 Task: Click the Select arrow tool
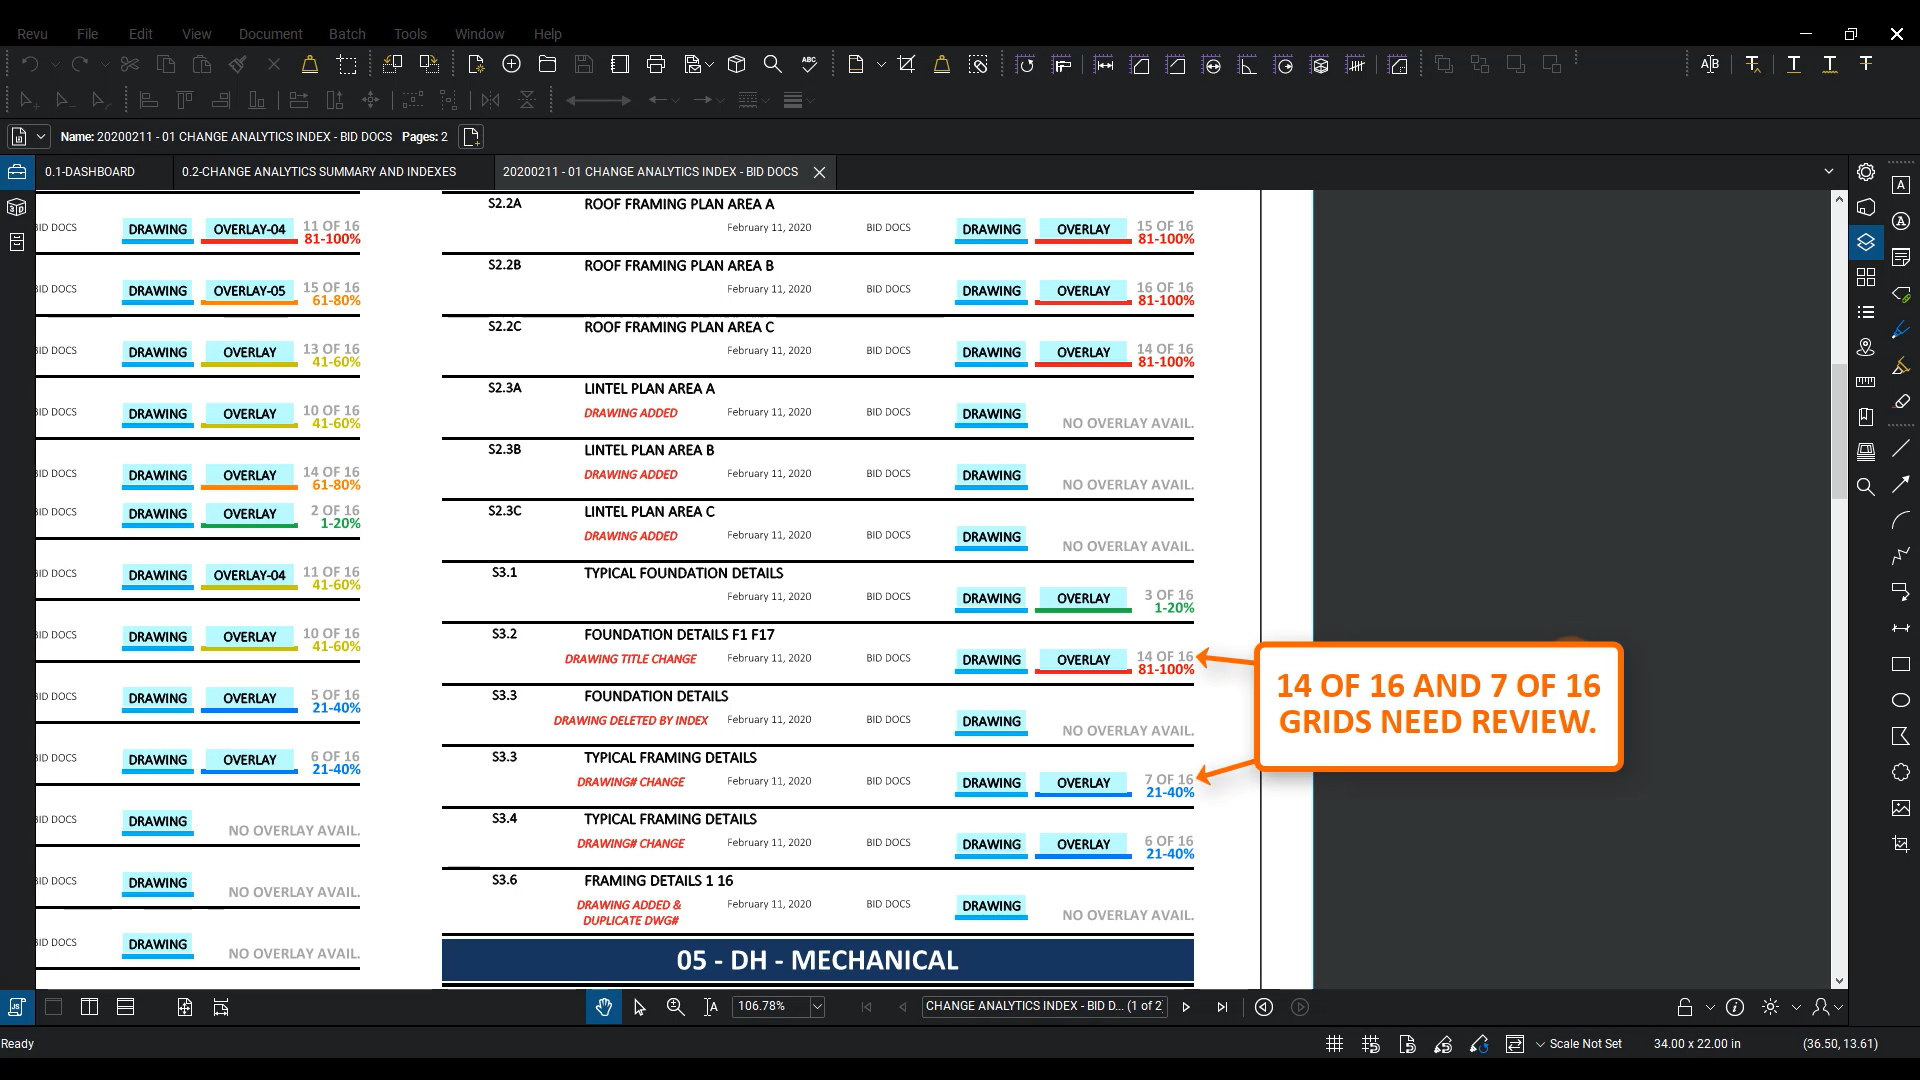pos(640,1007)
